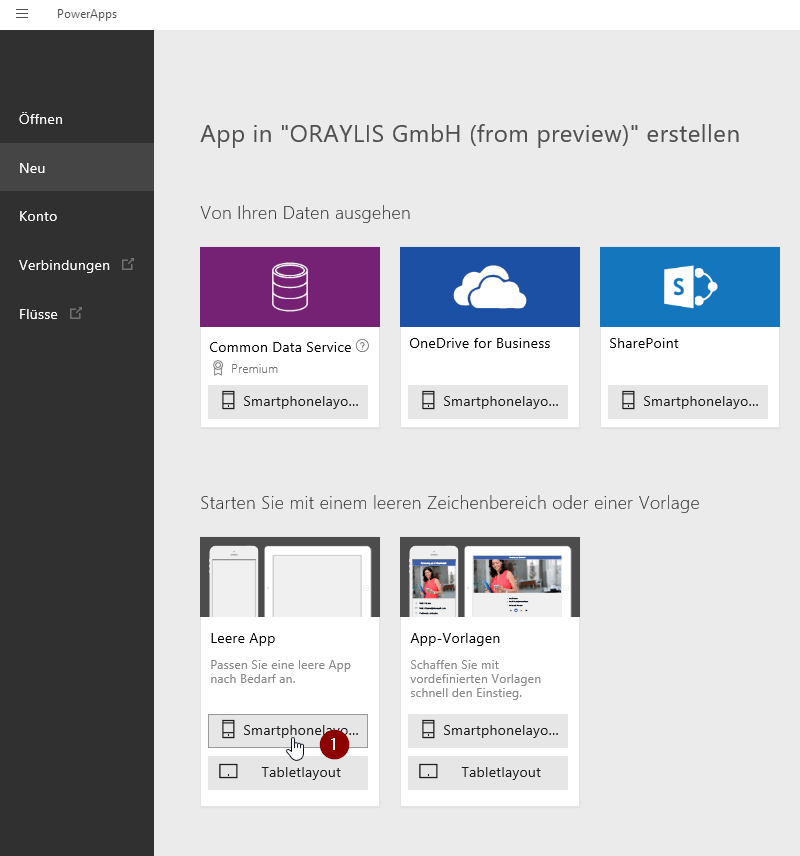Image resolution: width=800 pixels, height=856 pixels.
Task: Choose Tabletlayout for Leere App
Action: click(x=288, y=772)
